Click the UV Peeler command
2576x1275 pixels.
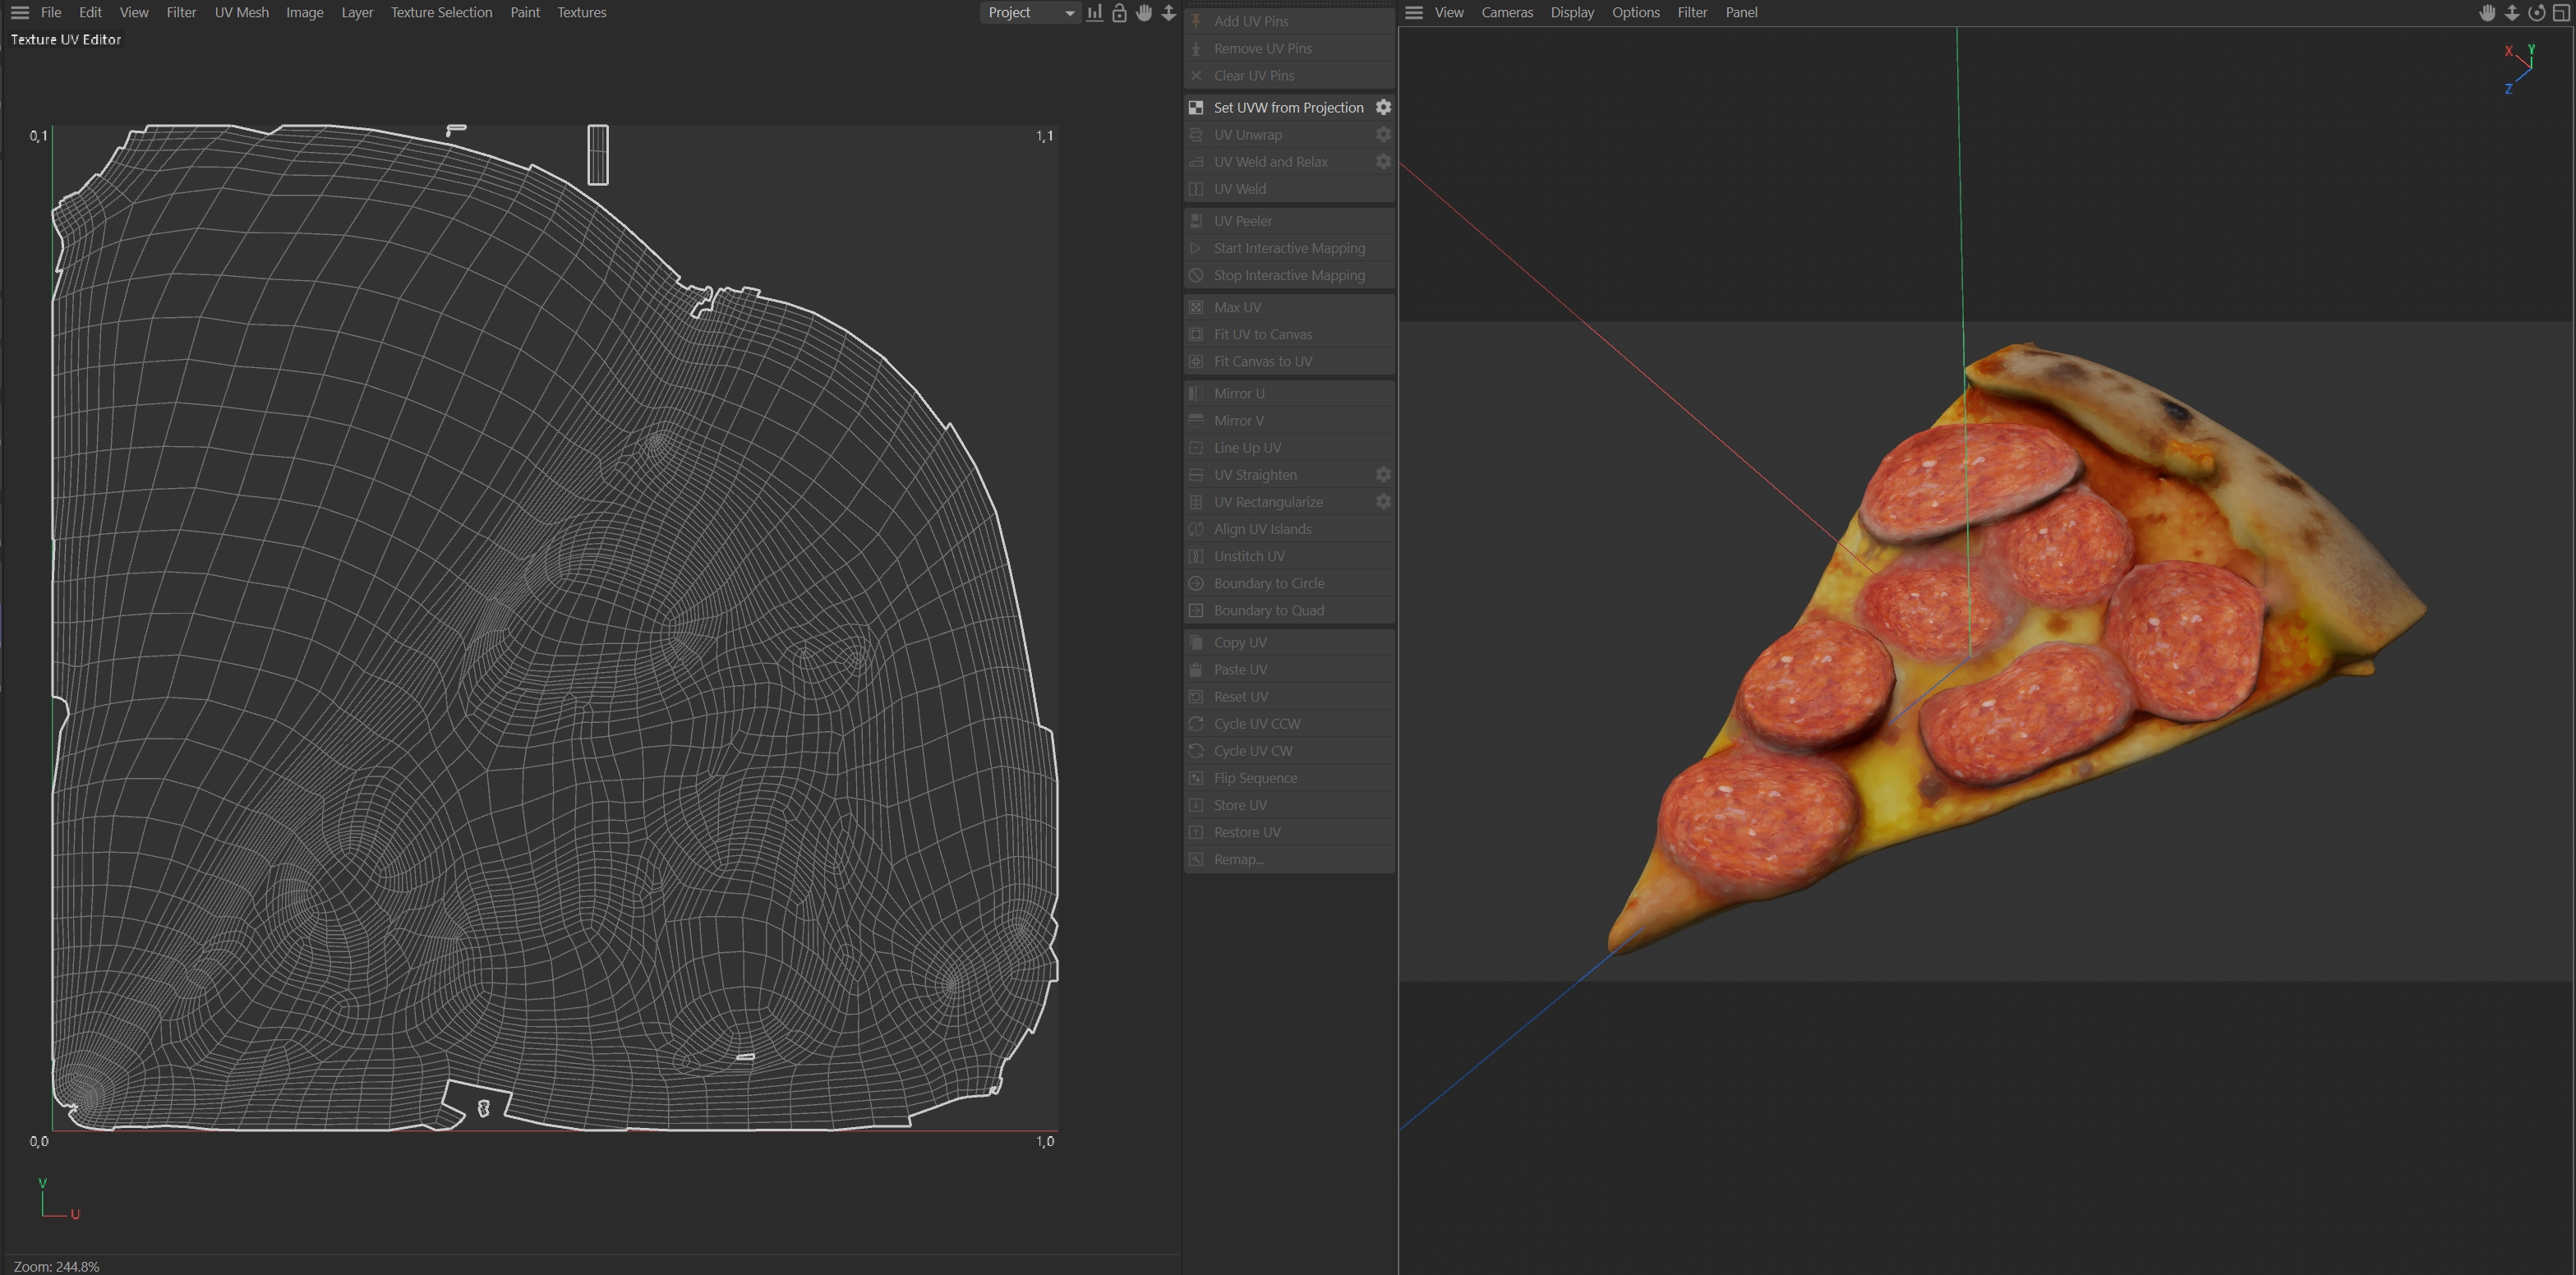pyautogui.click(x=1242, y=221)
